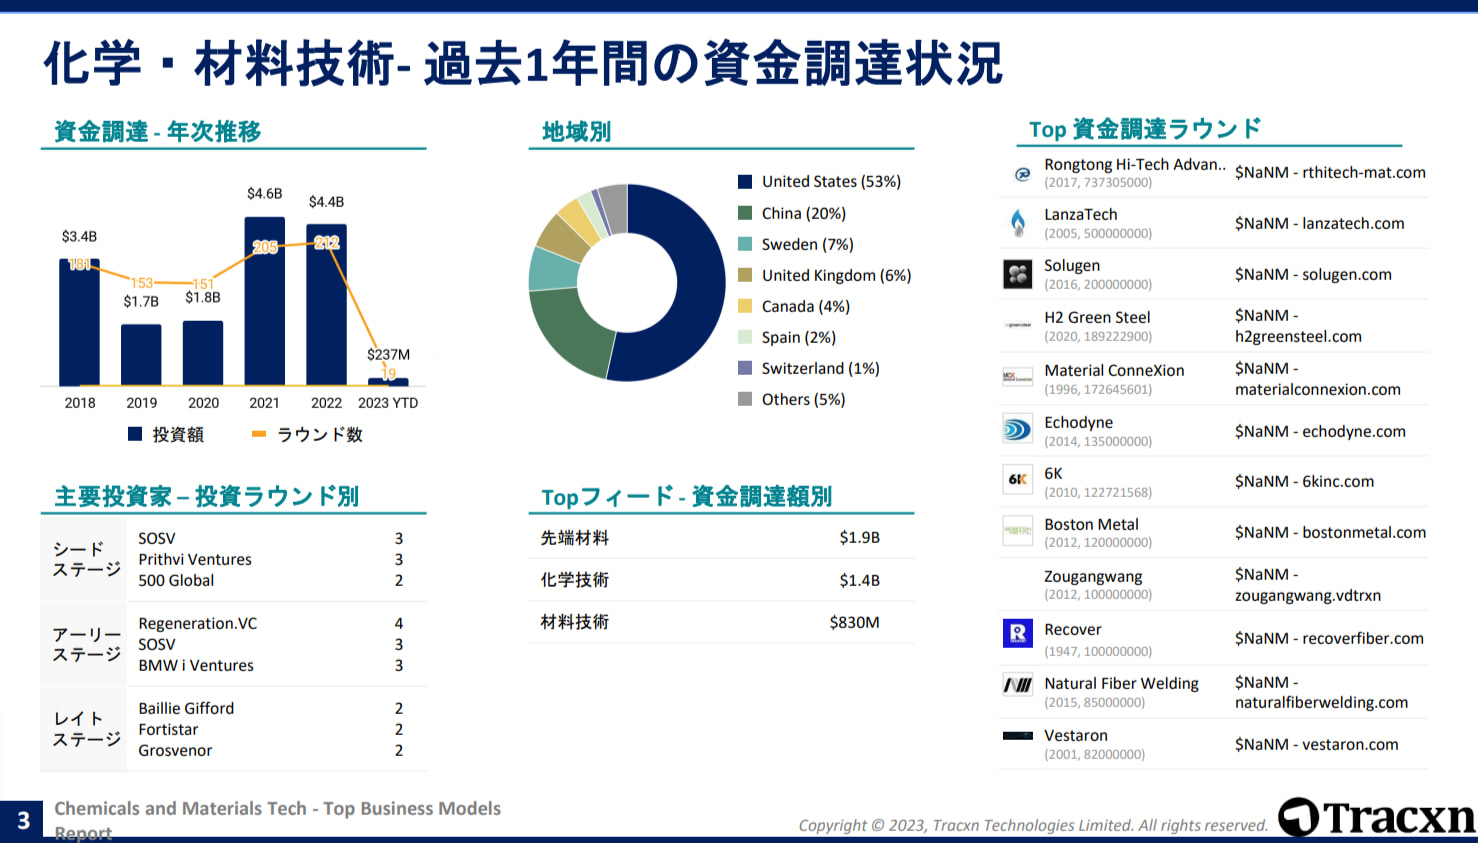The width and height of the screenshot is (1478, 843).
Task: Click the Fortistar investor name
Action: coord(168,729)
